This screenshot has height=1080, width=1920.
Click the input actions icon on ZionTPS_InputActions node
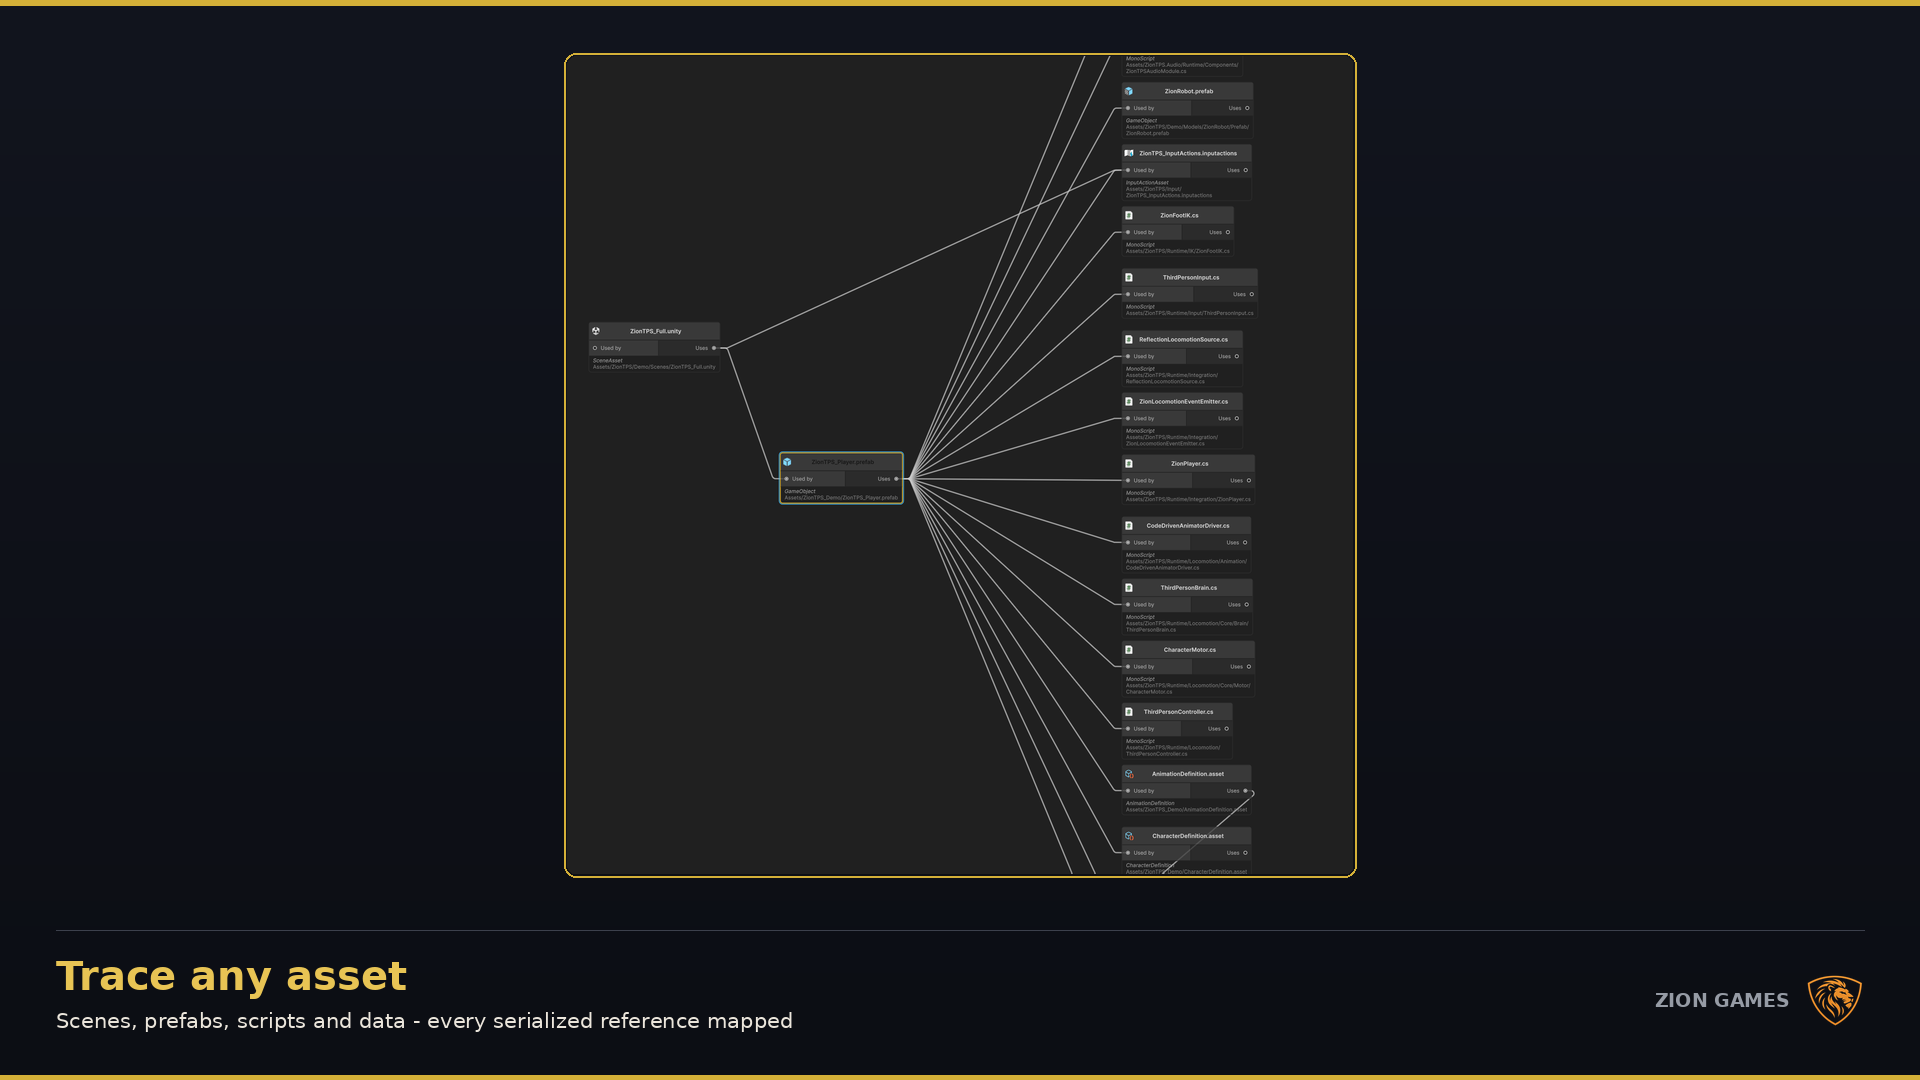1129,153
